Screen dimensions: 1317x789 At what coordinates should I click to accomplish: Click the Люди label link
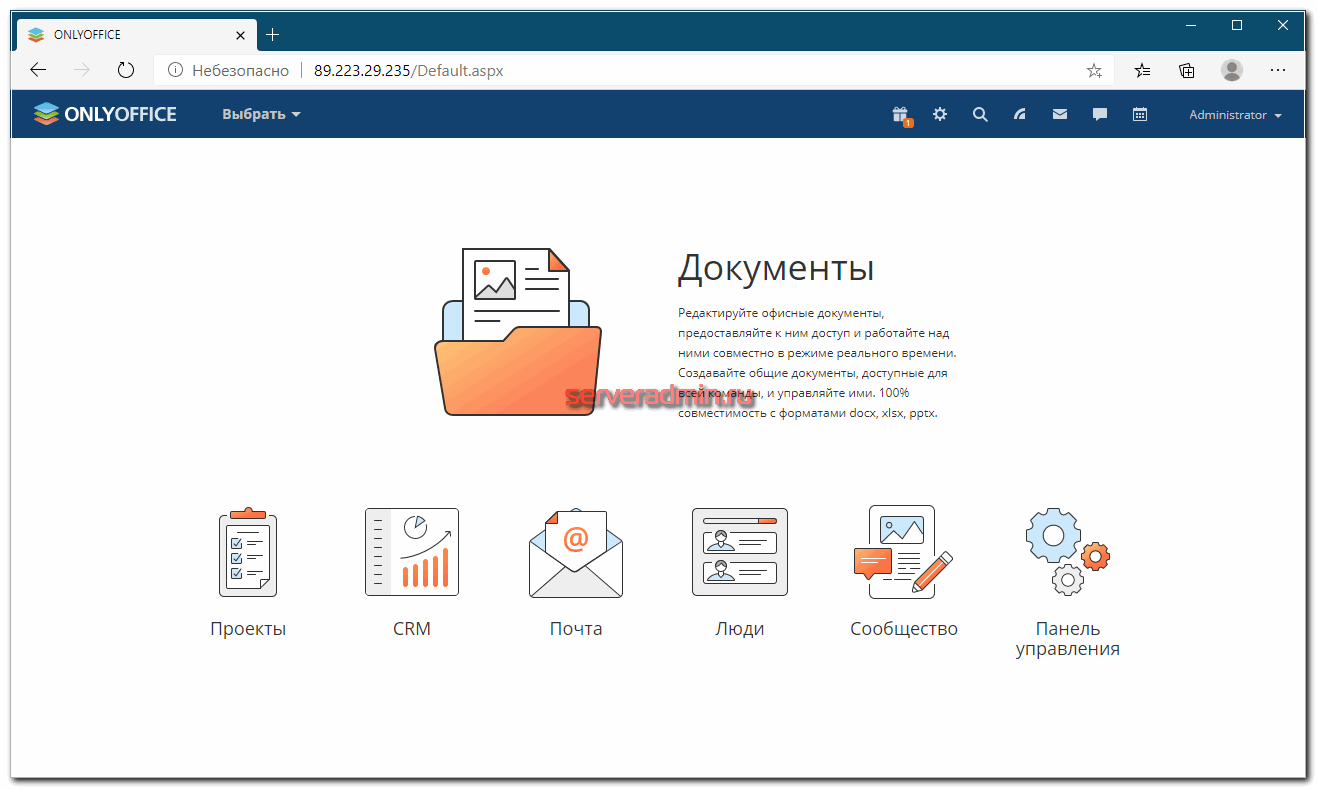pyautogui.click(x=740, y=629)
